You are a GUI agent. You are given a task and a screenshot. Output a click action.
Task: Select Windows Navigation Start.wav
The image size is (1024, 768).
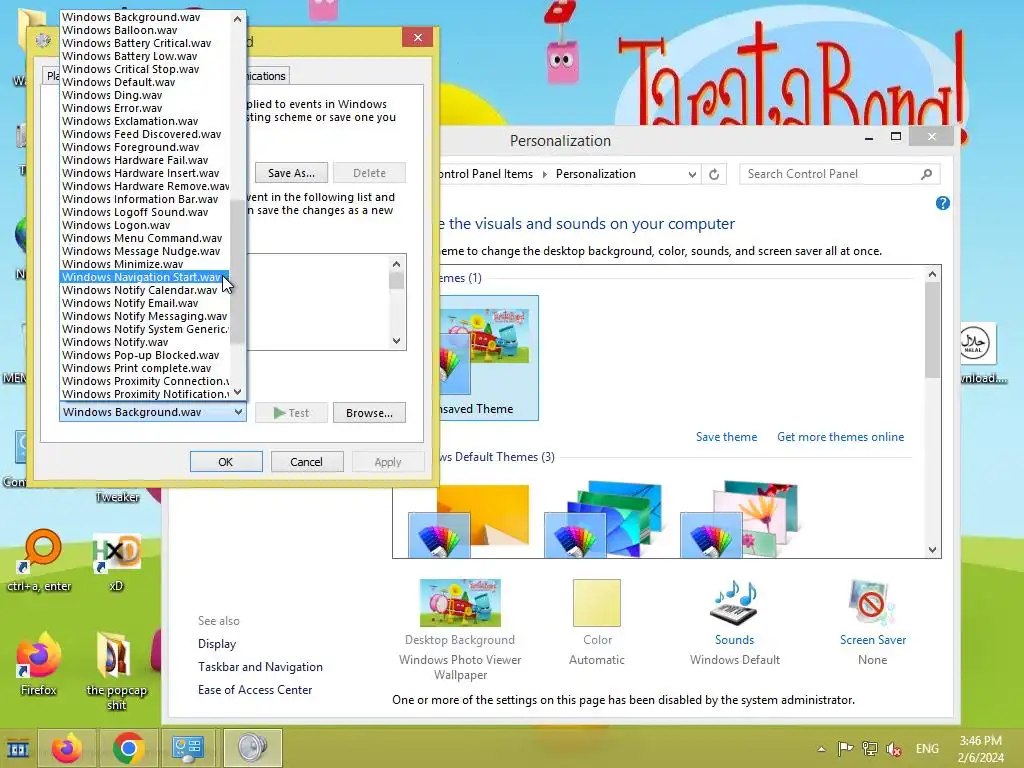[x=144, y=277]
